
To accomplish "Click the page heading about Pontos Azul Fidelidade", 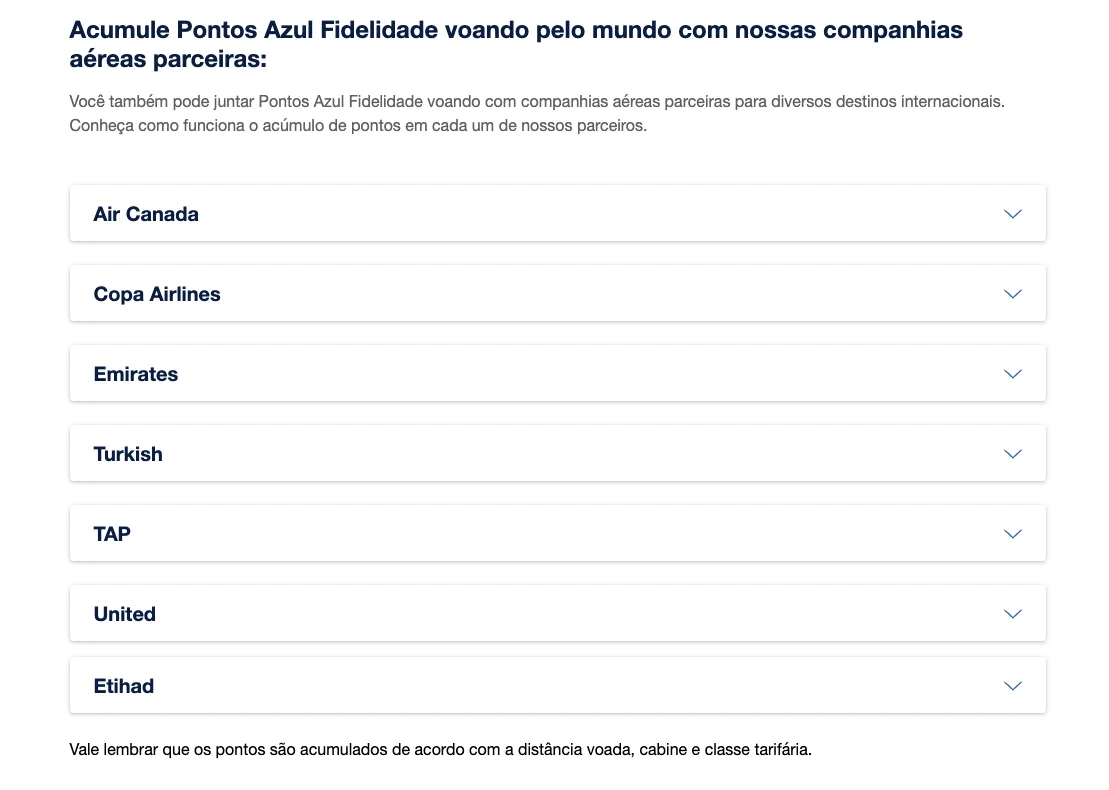I will (x=516, y=44).
